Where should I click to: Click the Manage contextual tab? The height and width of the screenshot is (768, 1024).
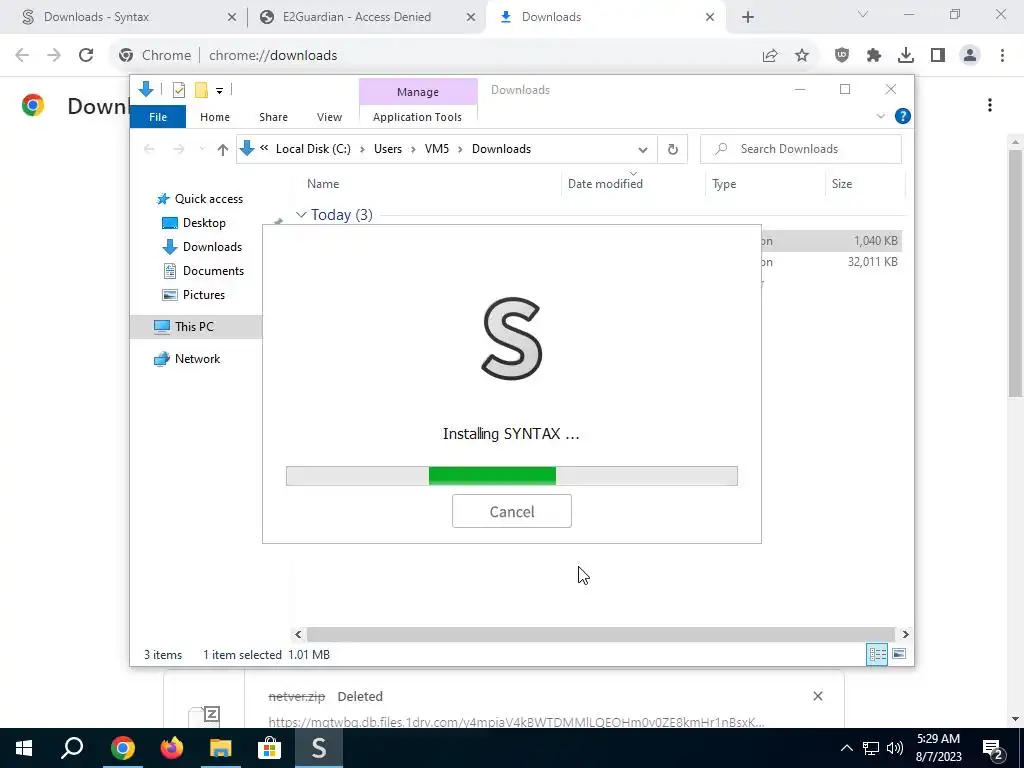418,92
